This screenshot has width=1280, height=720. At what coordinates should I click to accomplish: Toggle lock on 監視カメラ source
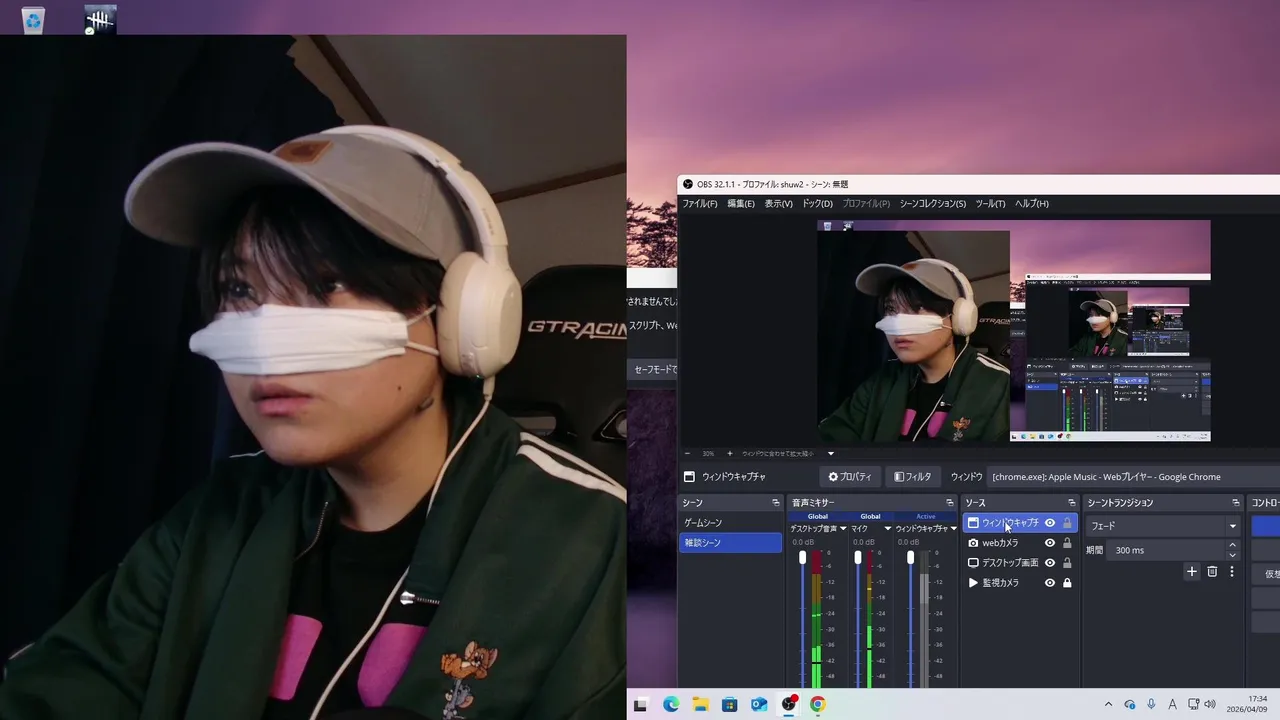[x=1067, y=583]
